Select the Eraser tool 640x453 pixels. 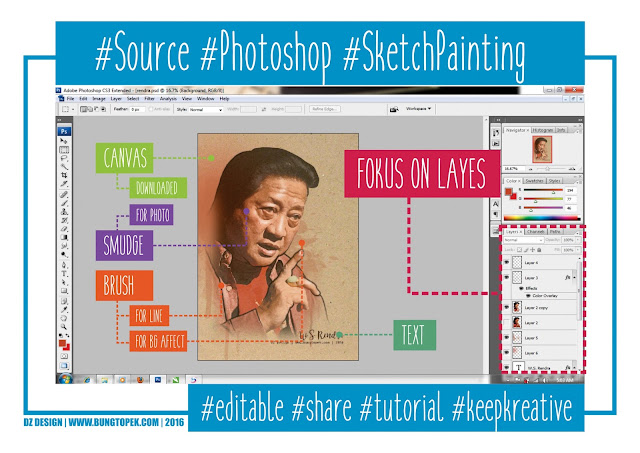pyautogui.click(x=64, y=229)
